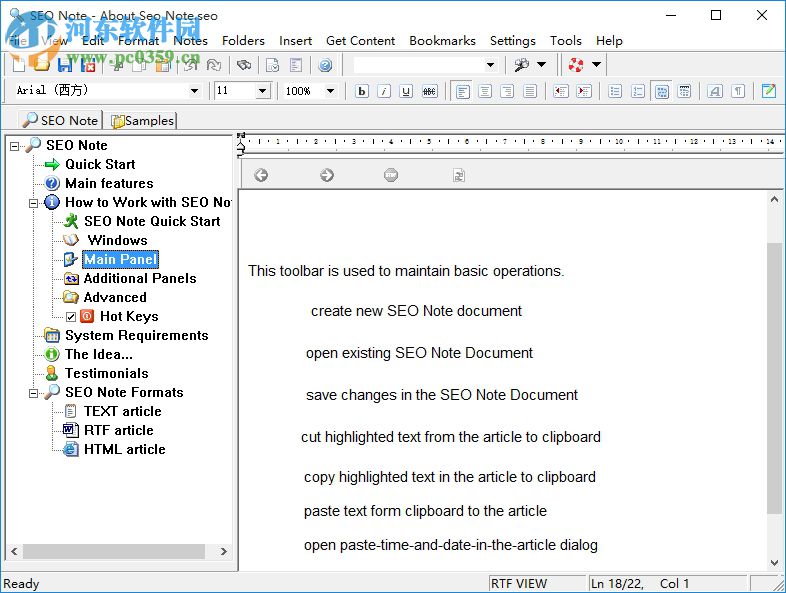786x593 pixels.
Task: Select RTF article tree item
Action: [x=118, y=431]
